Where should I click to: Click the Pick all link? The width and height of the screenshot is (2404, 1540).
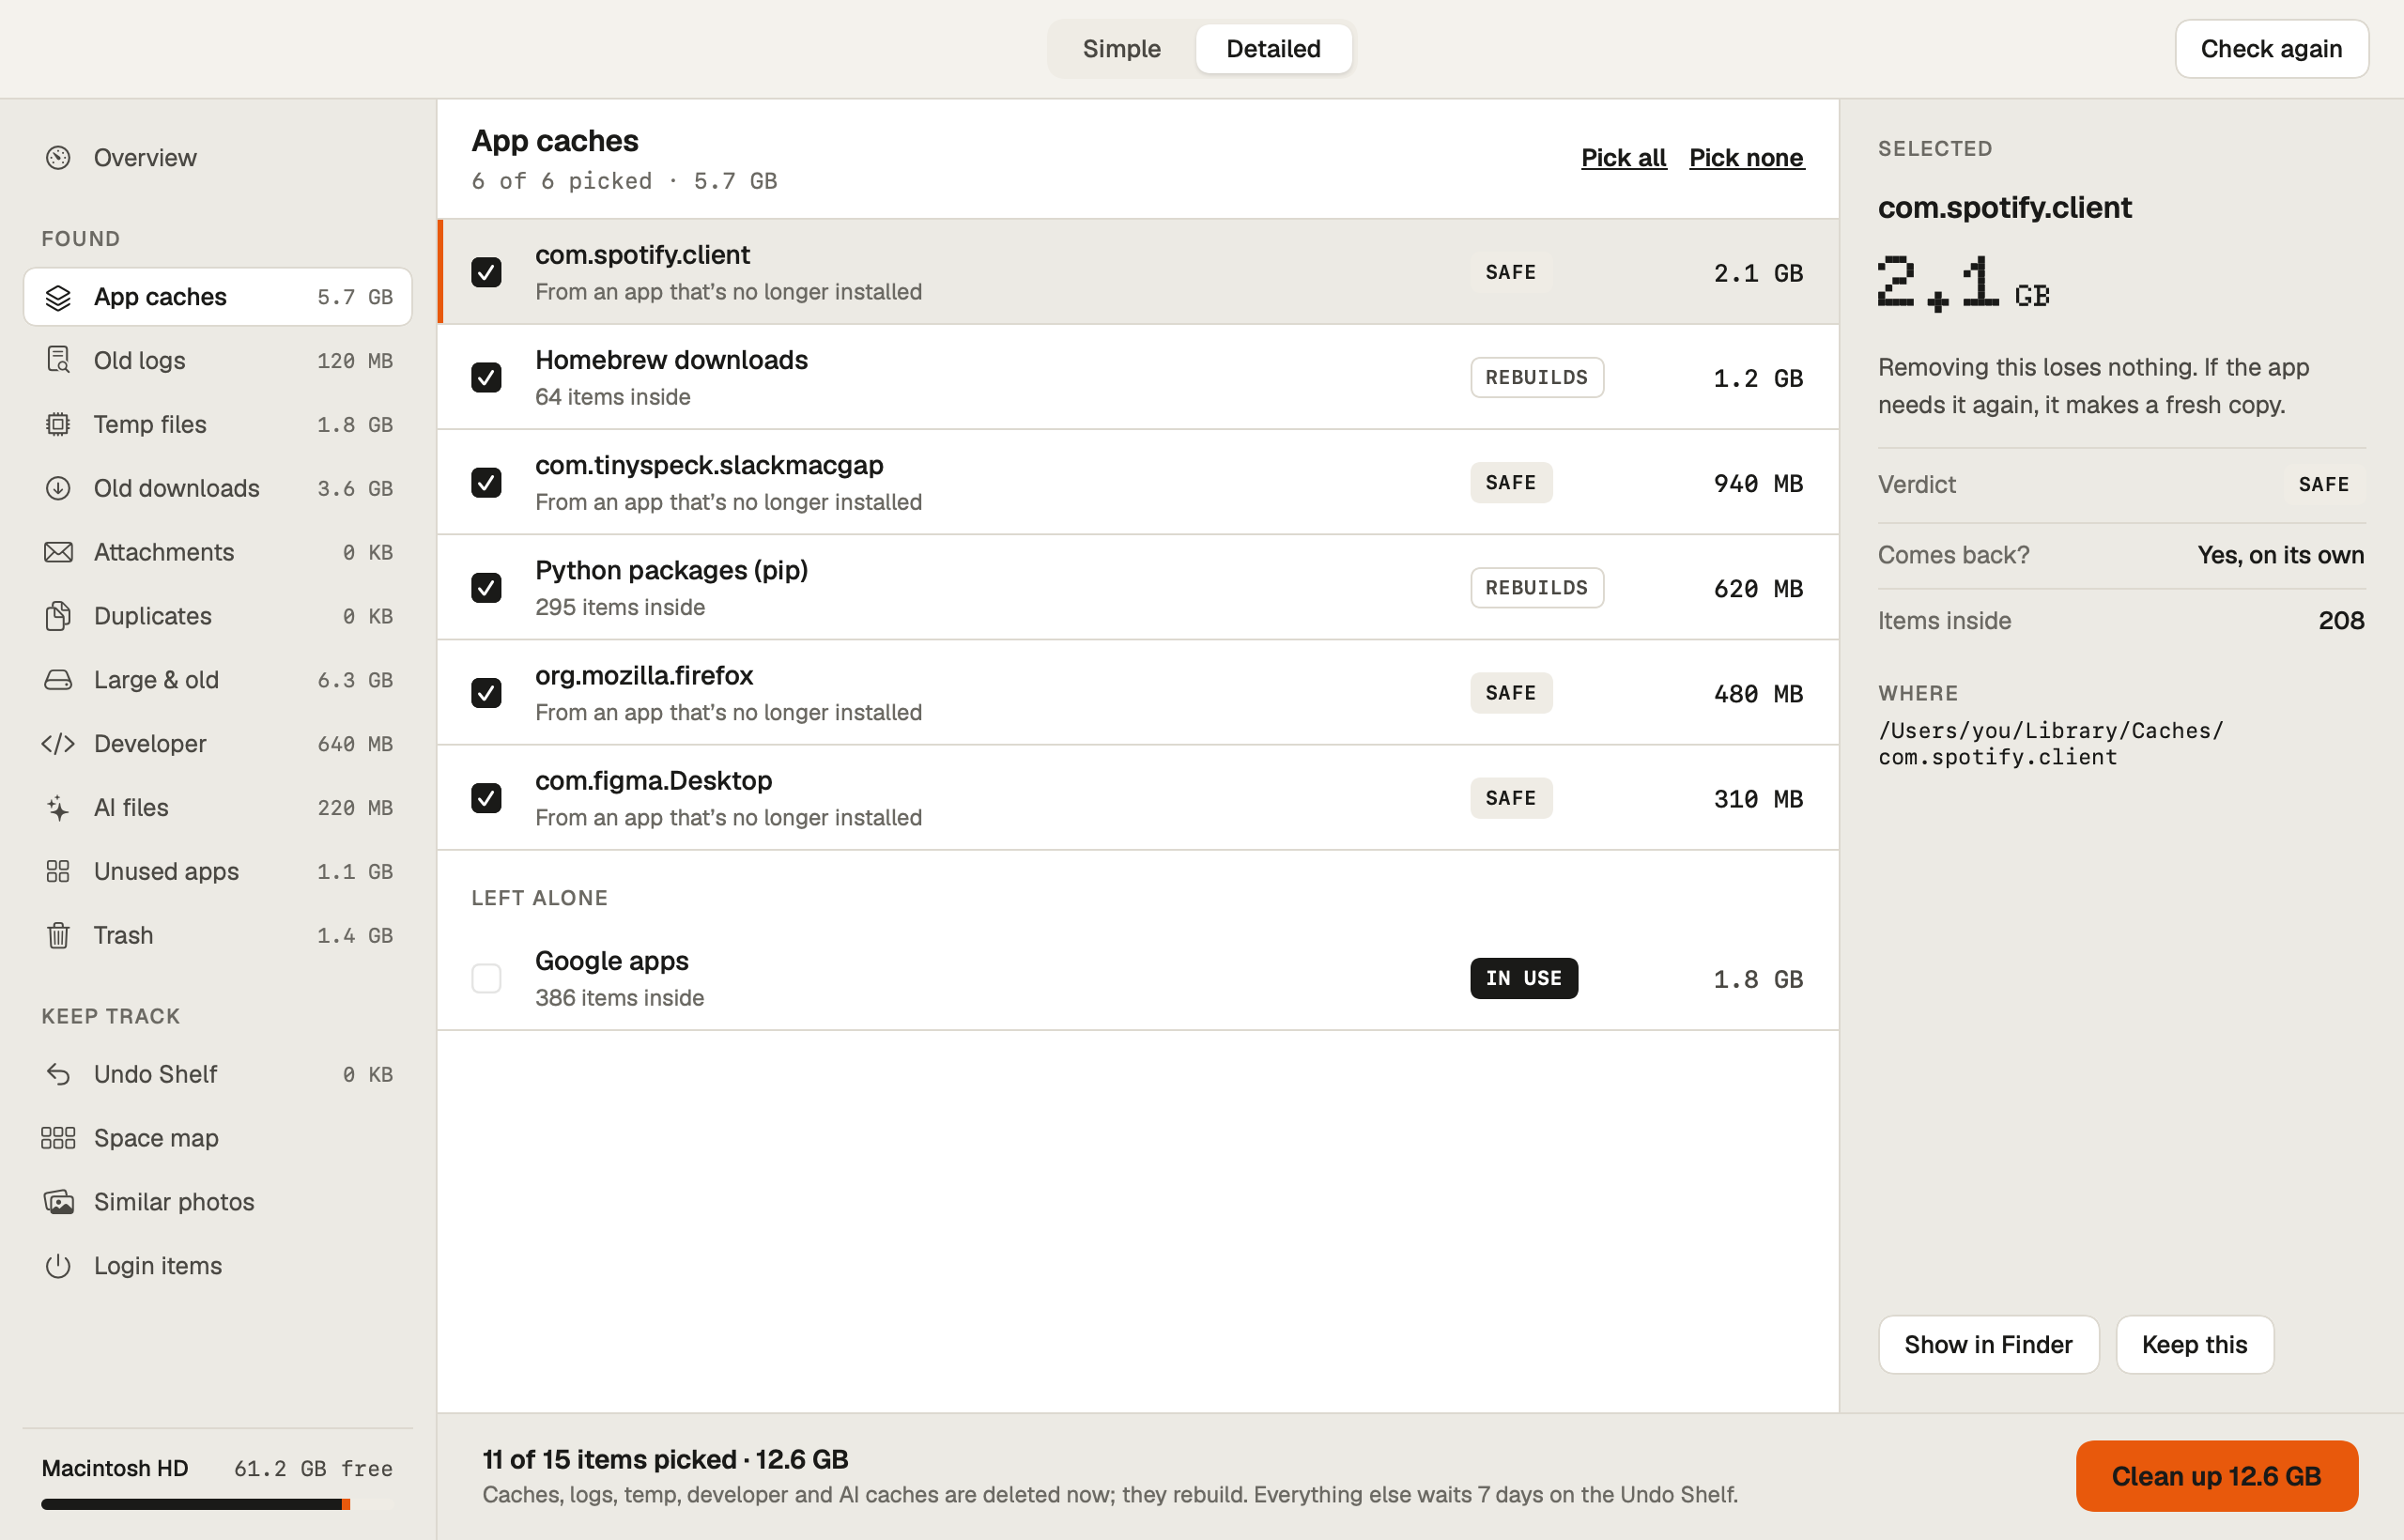pos(1623,158)
